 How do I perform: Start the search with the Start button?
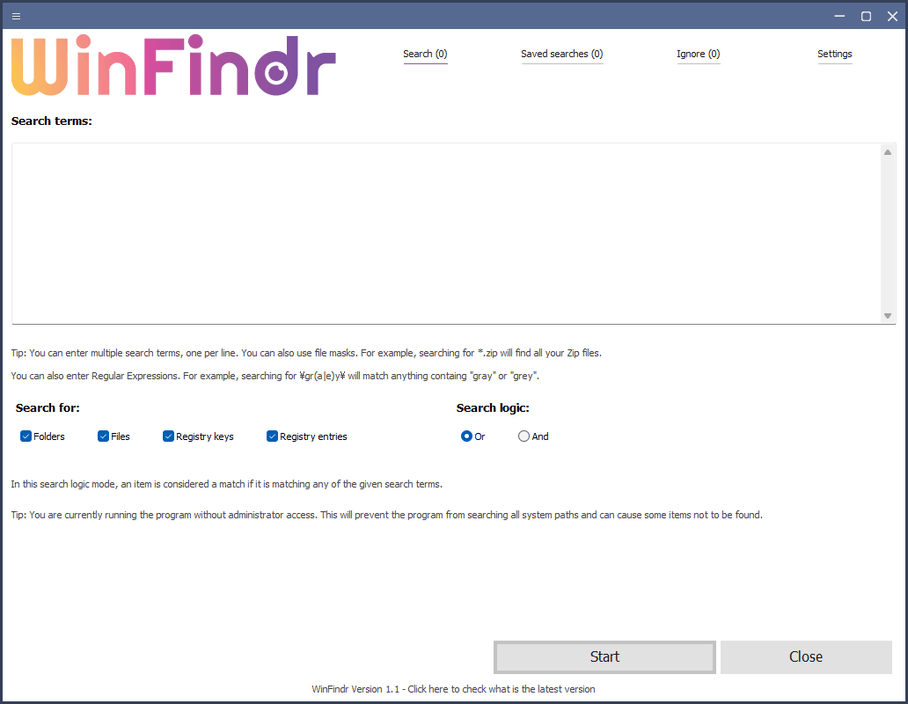(605, 657)
